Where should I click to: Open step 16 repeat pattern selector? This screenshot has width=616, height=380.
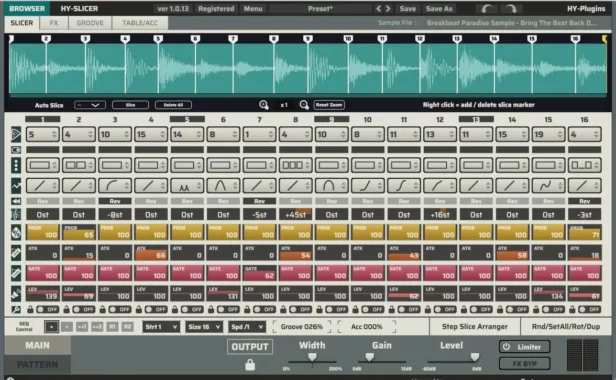(585, 165)
